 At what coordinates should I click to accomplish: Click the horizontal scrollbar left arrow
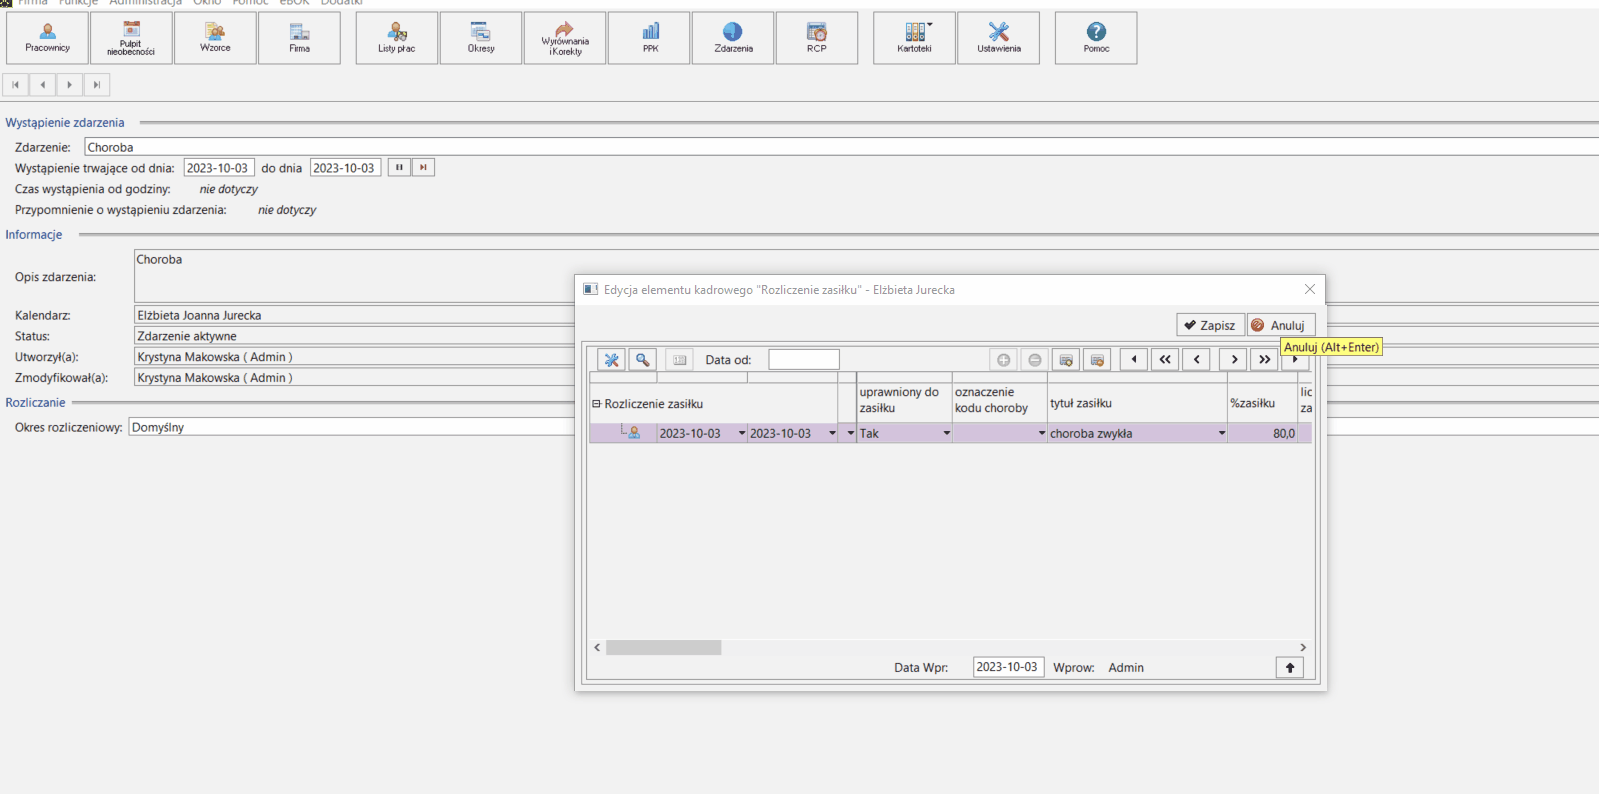click(597, 647)
